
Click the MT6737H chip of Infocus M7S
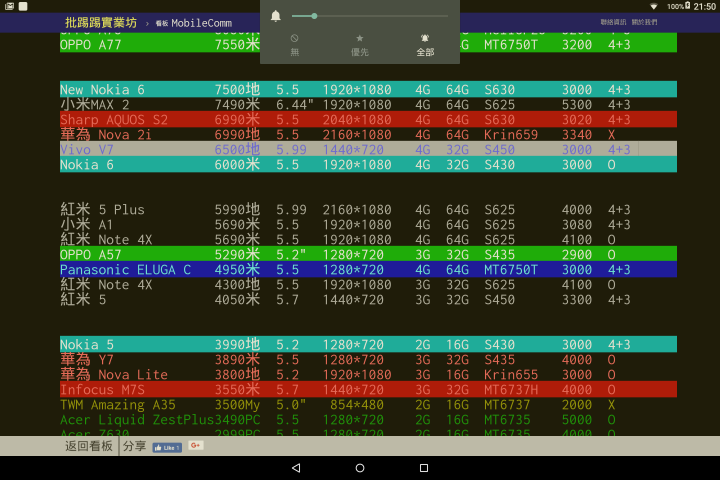(x=511, y=390)
